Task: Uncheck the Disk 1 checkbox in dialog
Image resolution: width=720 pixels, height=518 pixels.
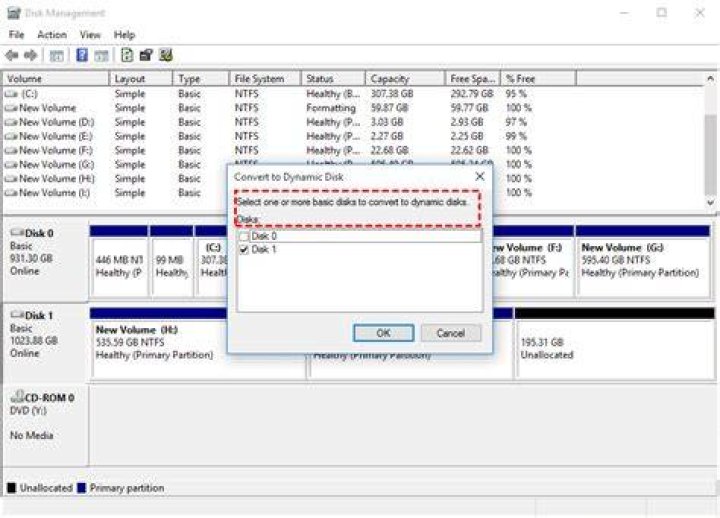Action: click(244, 250)
